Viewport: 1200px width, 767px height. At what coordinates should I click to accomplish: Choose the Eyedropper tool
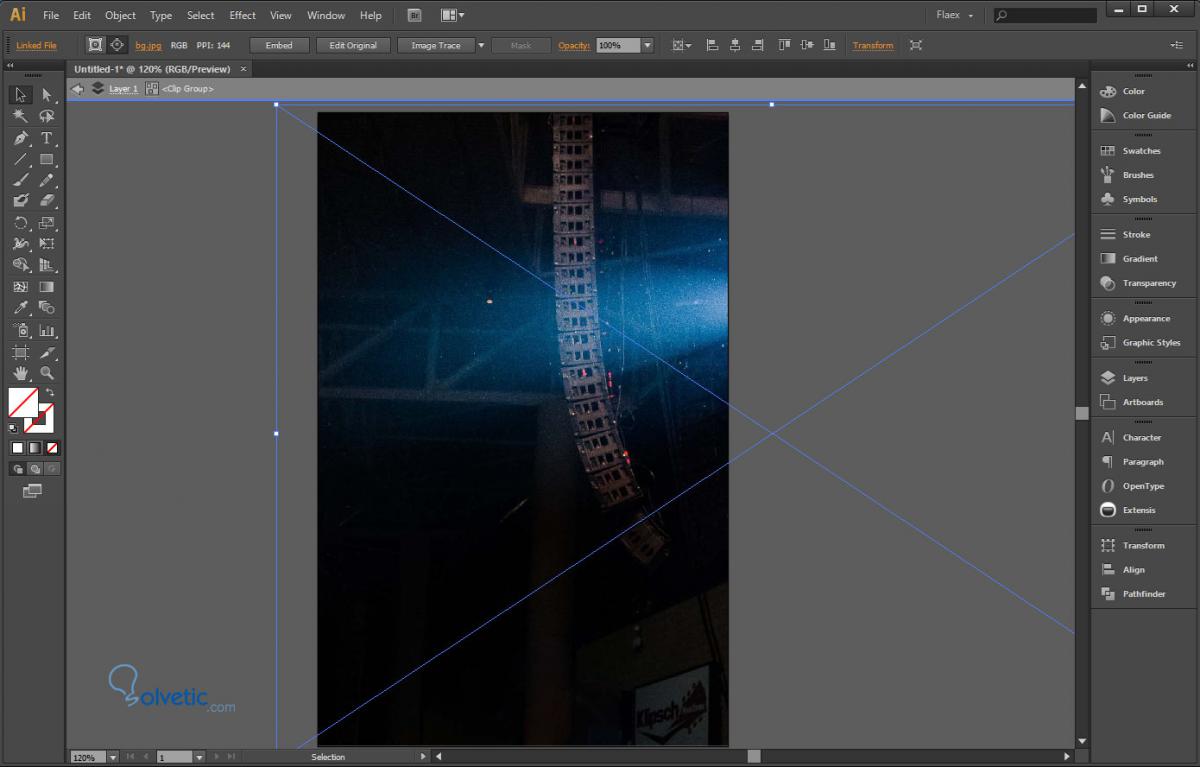[x=20, y=308]
